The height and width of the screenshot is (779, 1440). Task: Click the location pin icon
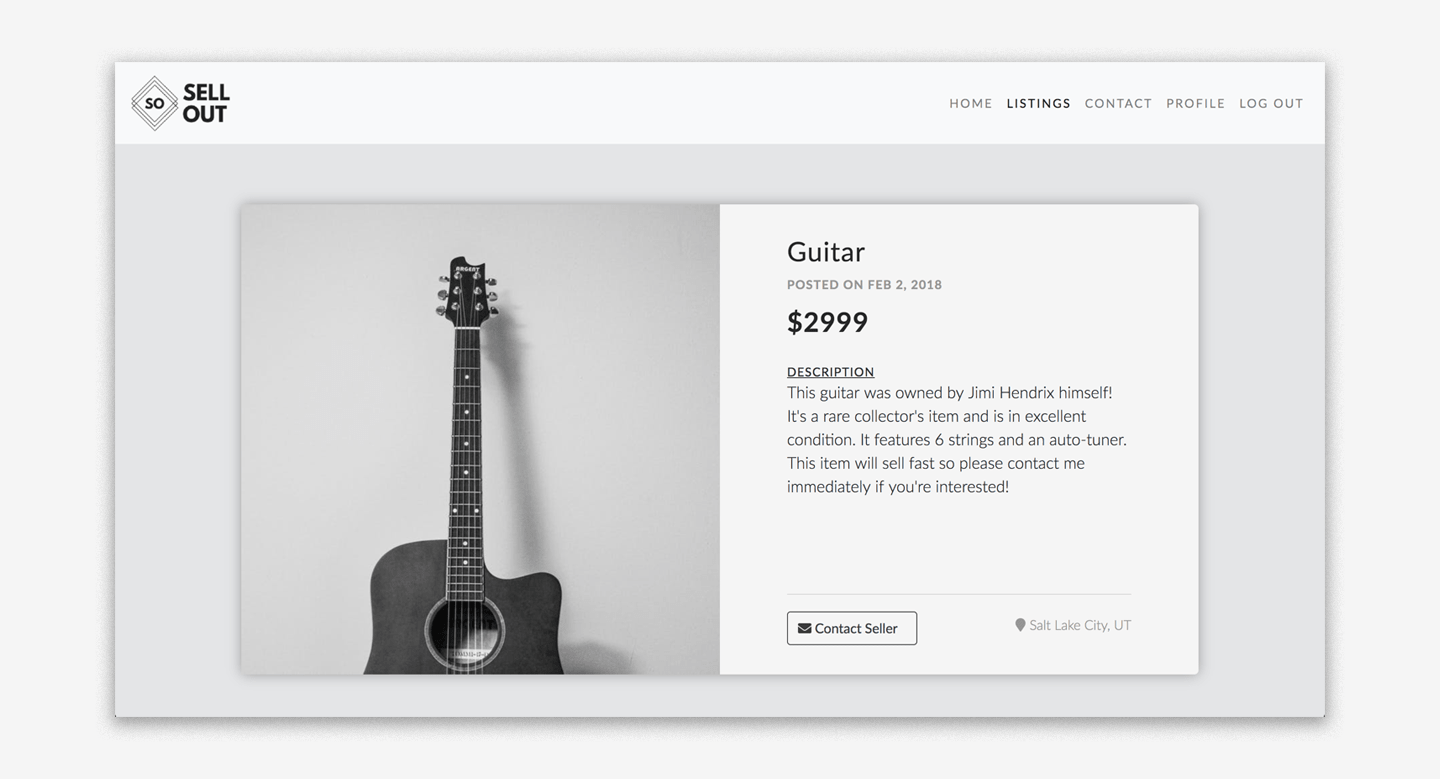(1020, 625)
